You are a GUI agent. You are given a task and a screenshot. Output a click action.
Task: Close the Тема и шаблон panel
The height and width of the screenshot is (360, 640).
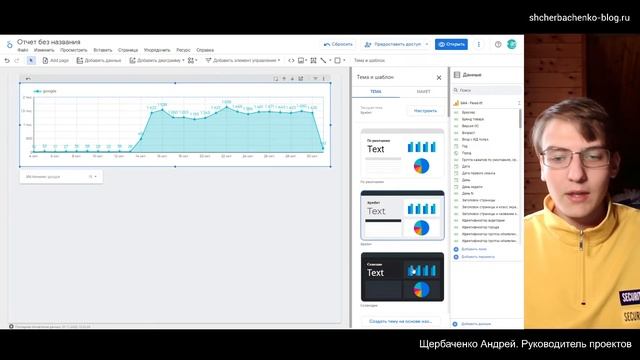tap(439, 78)
